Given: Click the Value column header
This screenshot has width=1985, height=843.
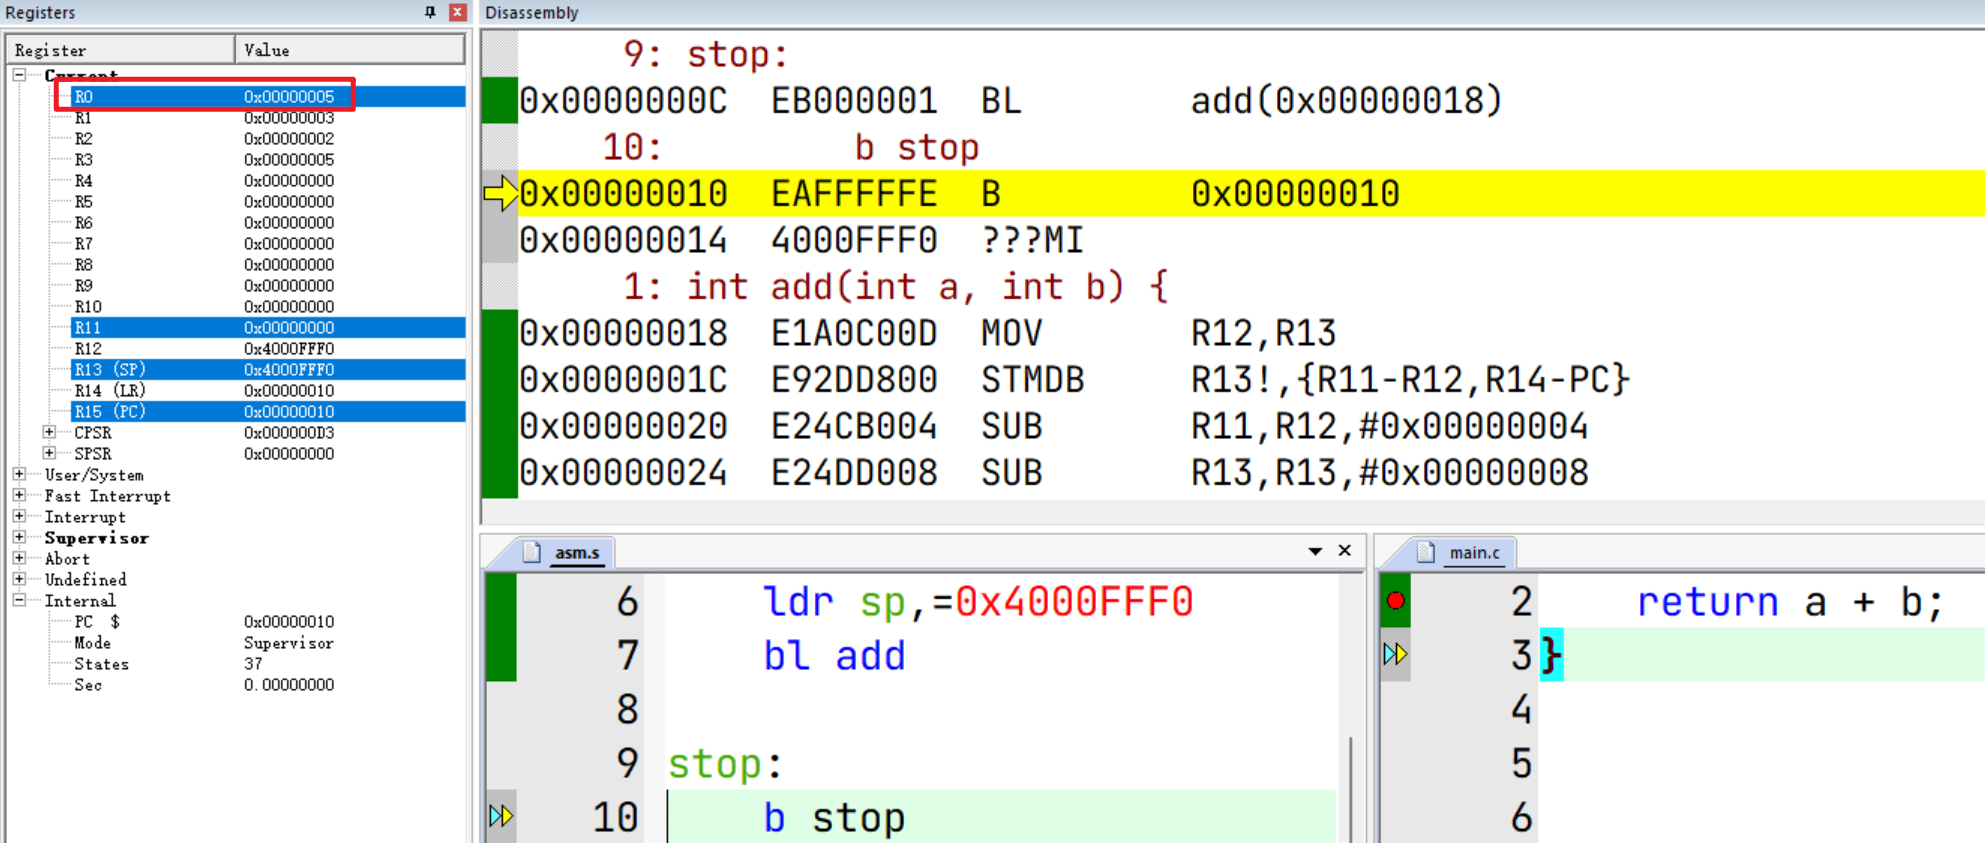Looking at the screenshot, I should click(350, 49).
